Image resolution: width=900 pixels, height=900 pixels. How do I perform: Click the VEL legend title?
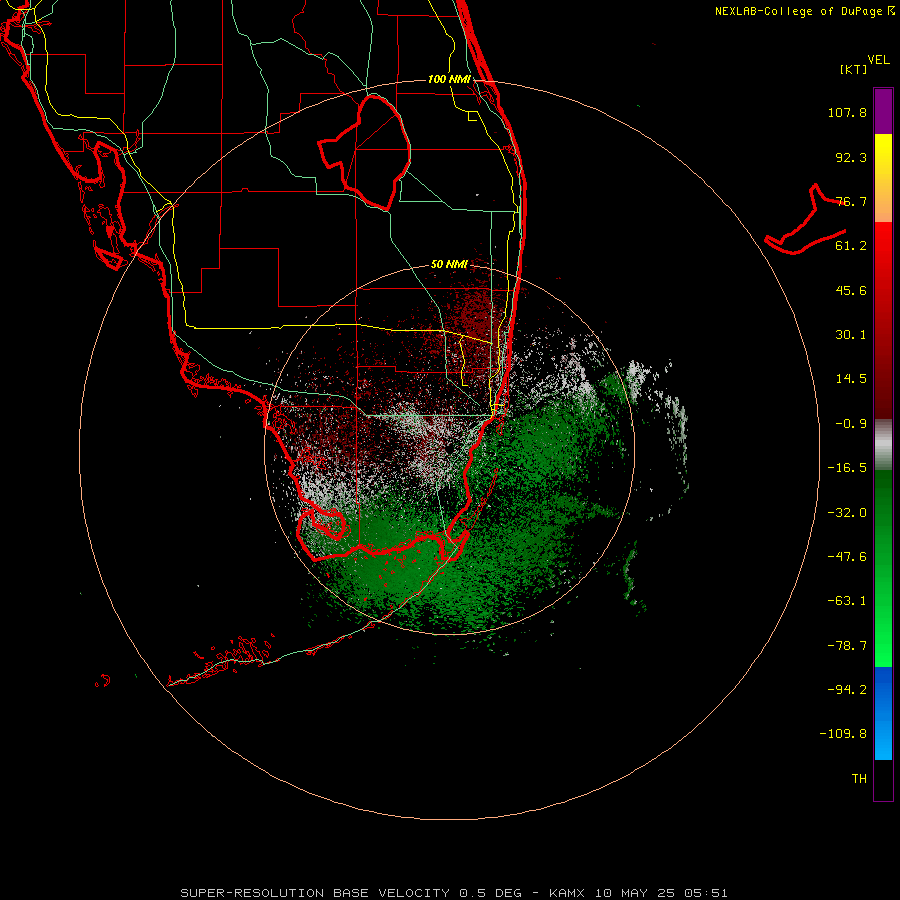(878, 60)
